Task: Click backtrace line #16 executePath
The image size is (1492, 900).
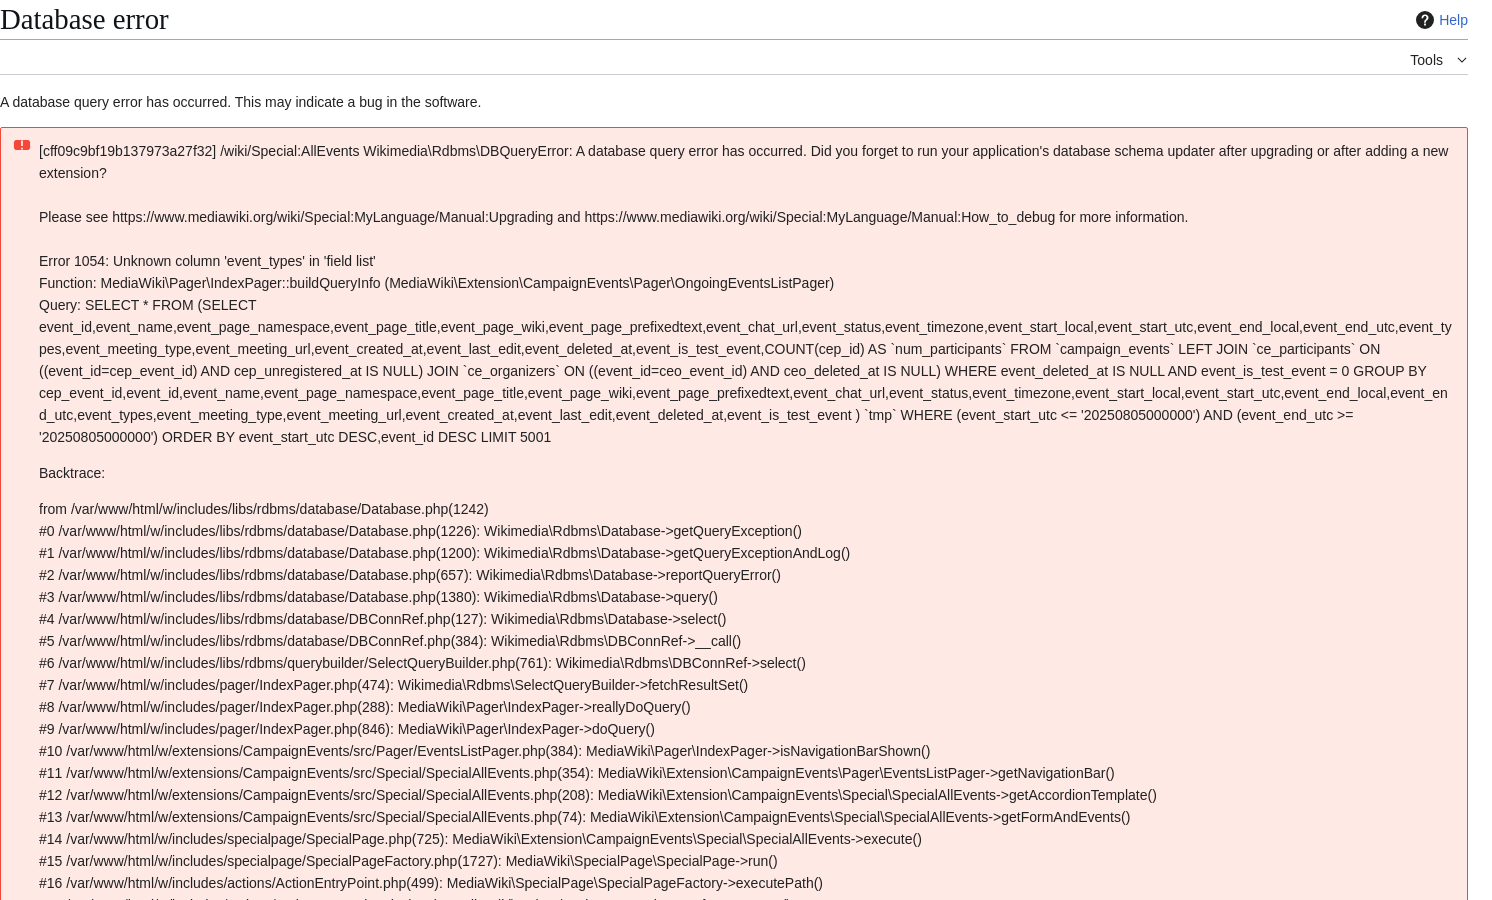Action: [x=431, y=883]
